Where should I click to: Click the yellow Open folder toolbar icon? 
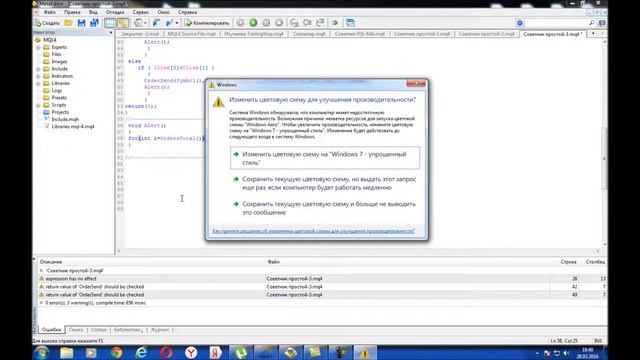pyautogui.click(x=69, y=23)
